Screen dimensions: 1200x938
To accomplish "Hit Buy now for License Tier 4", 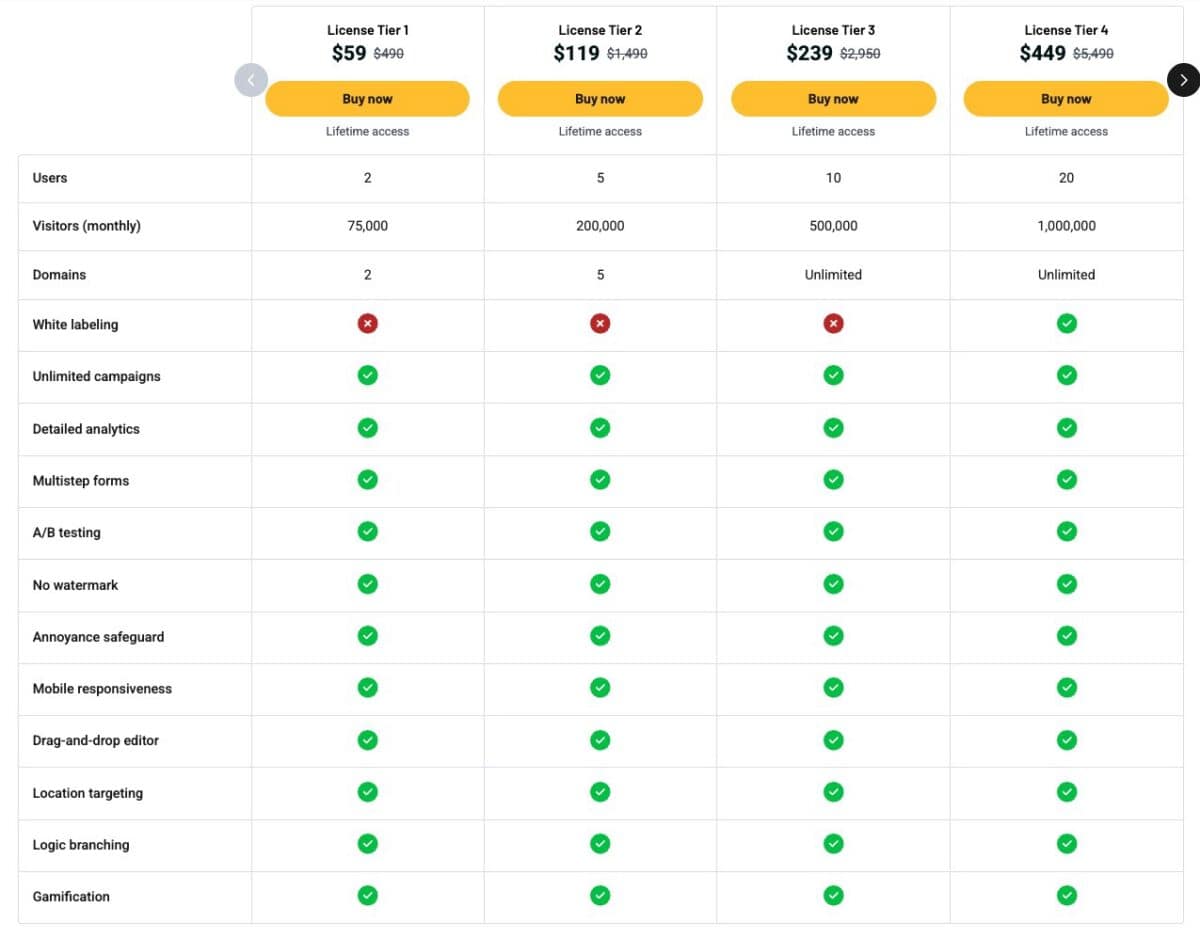I will (1066, 99).
